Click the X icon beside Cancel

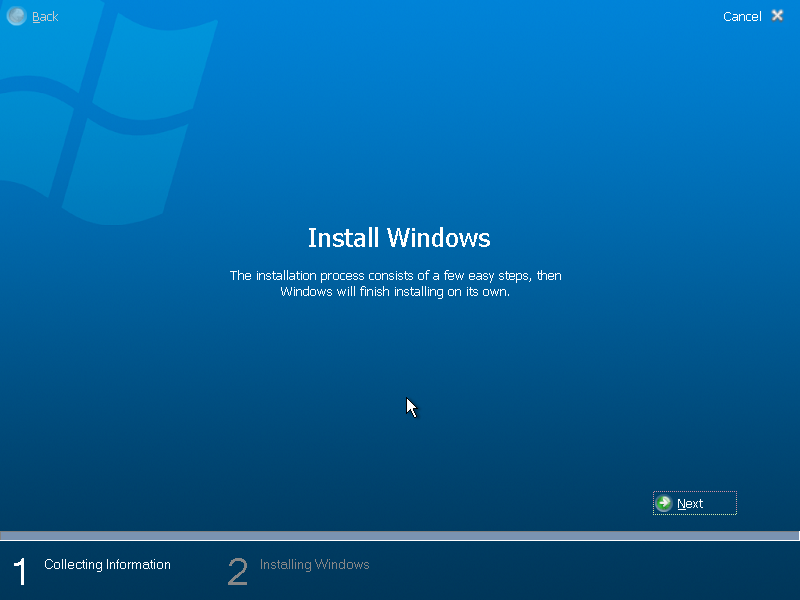click(x=777, y=16)
